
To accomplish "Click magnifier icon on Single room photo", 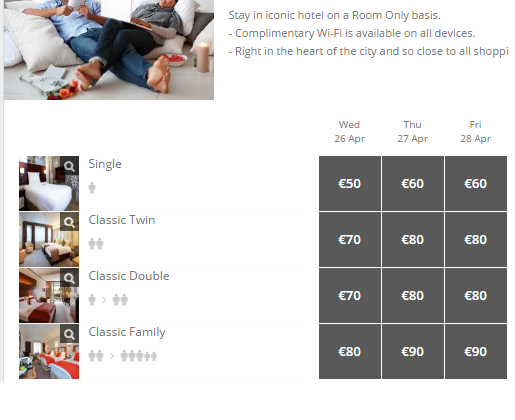I will [69, 166].
